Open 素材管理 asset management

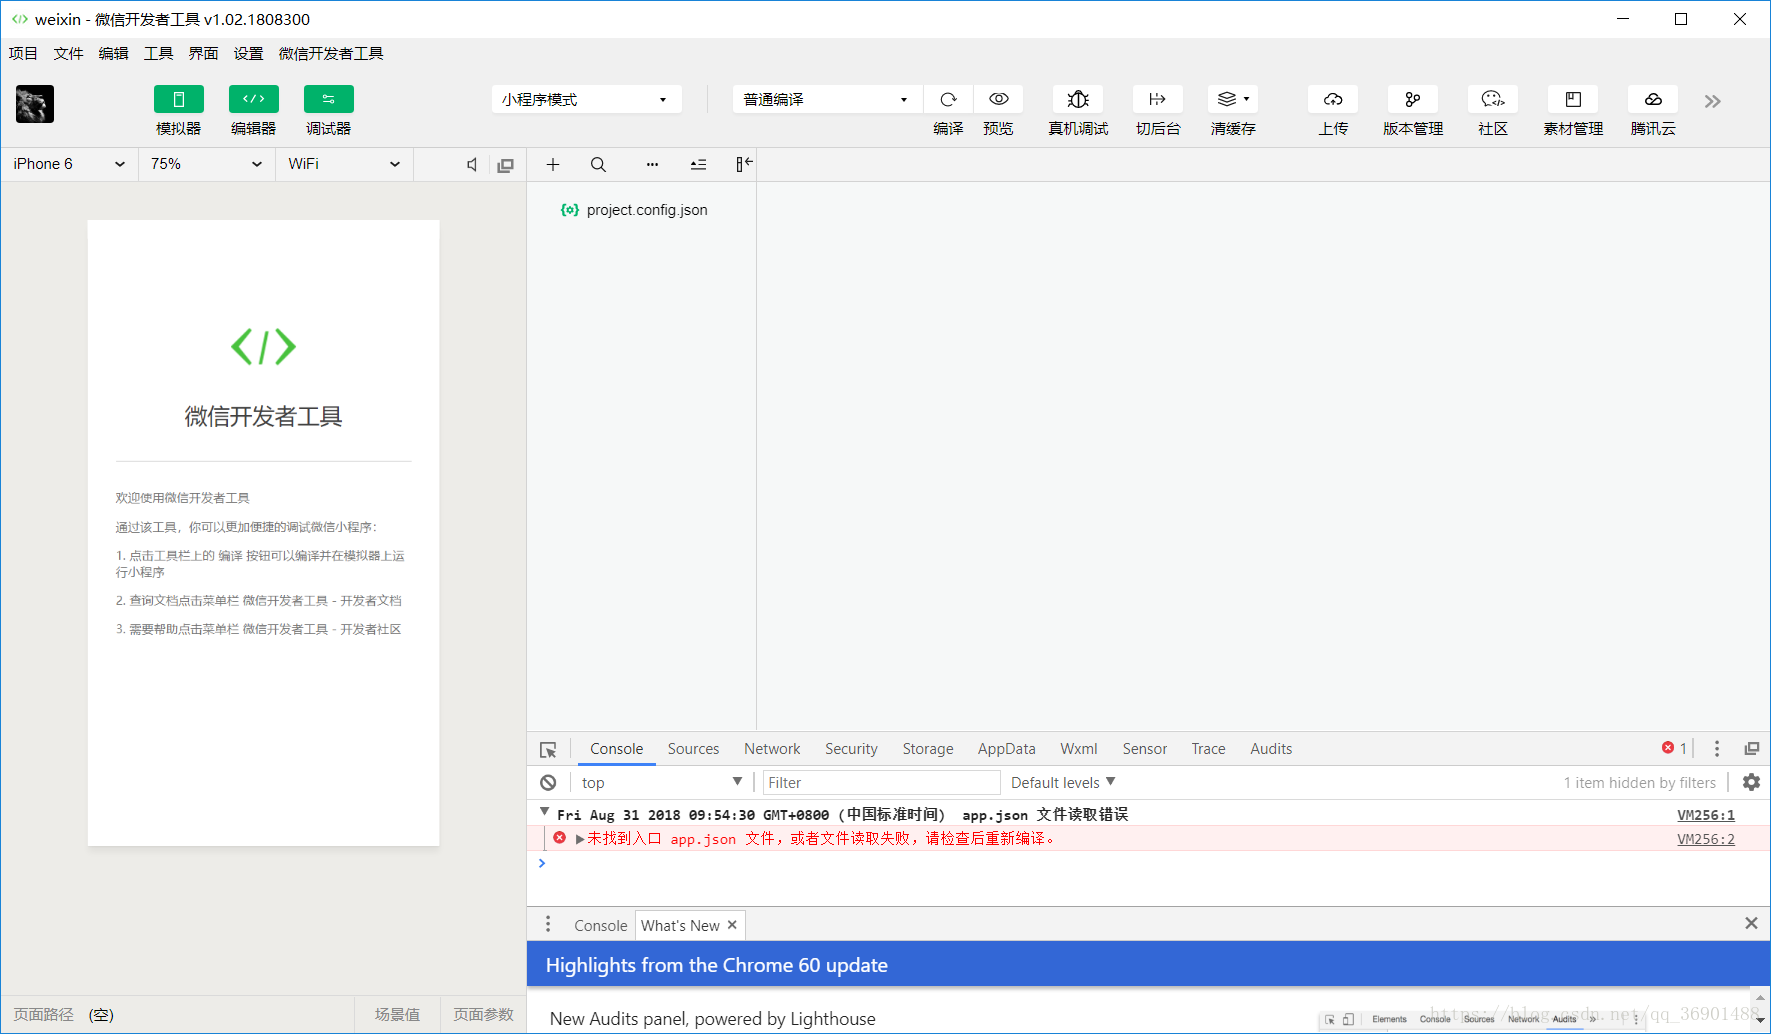(1573, 99)
